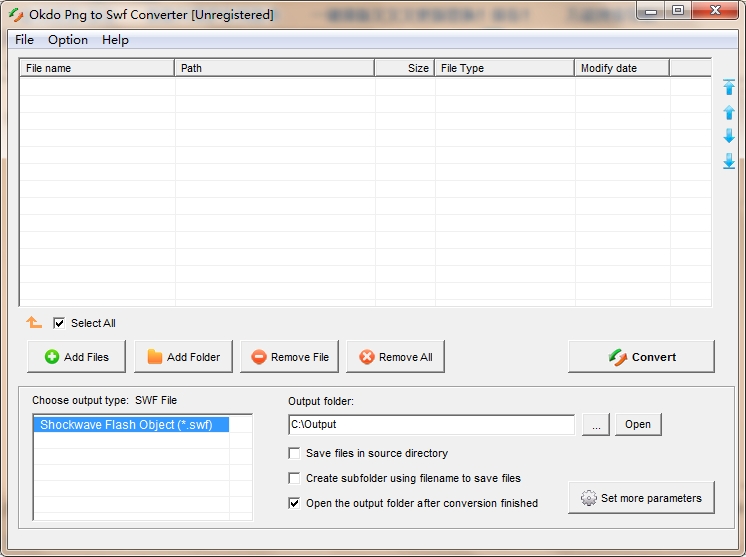746x557 pixels.
Task: Click the move-to-bottom arrow icon
Action: pos(728,161)
